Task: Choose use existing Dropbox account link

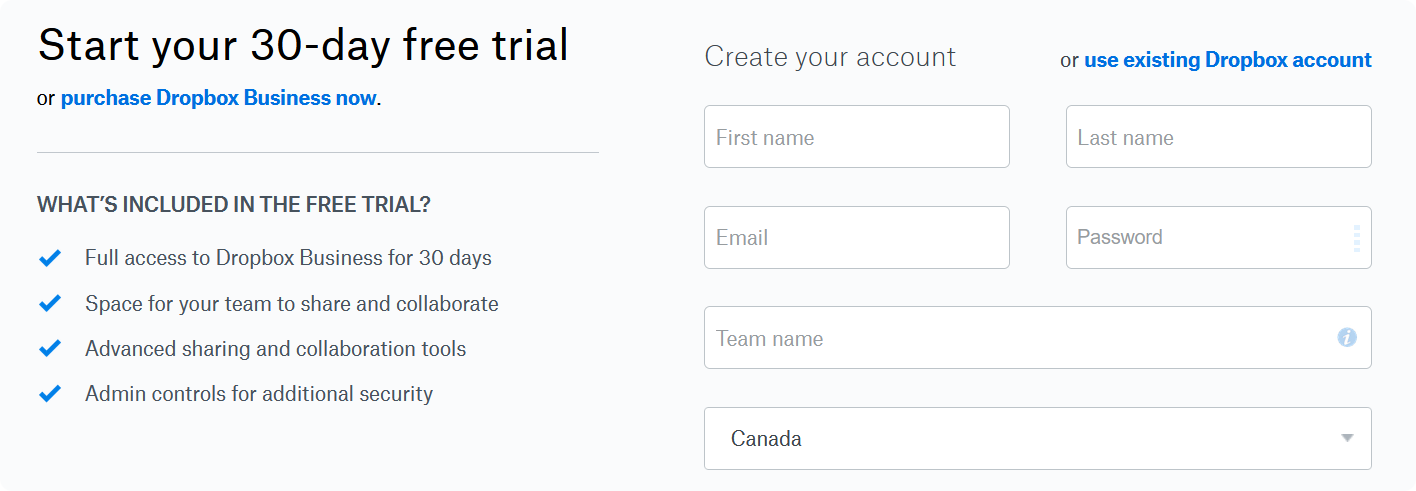Action: (x=1227, y=60)
